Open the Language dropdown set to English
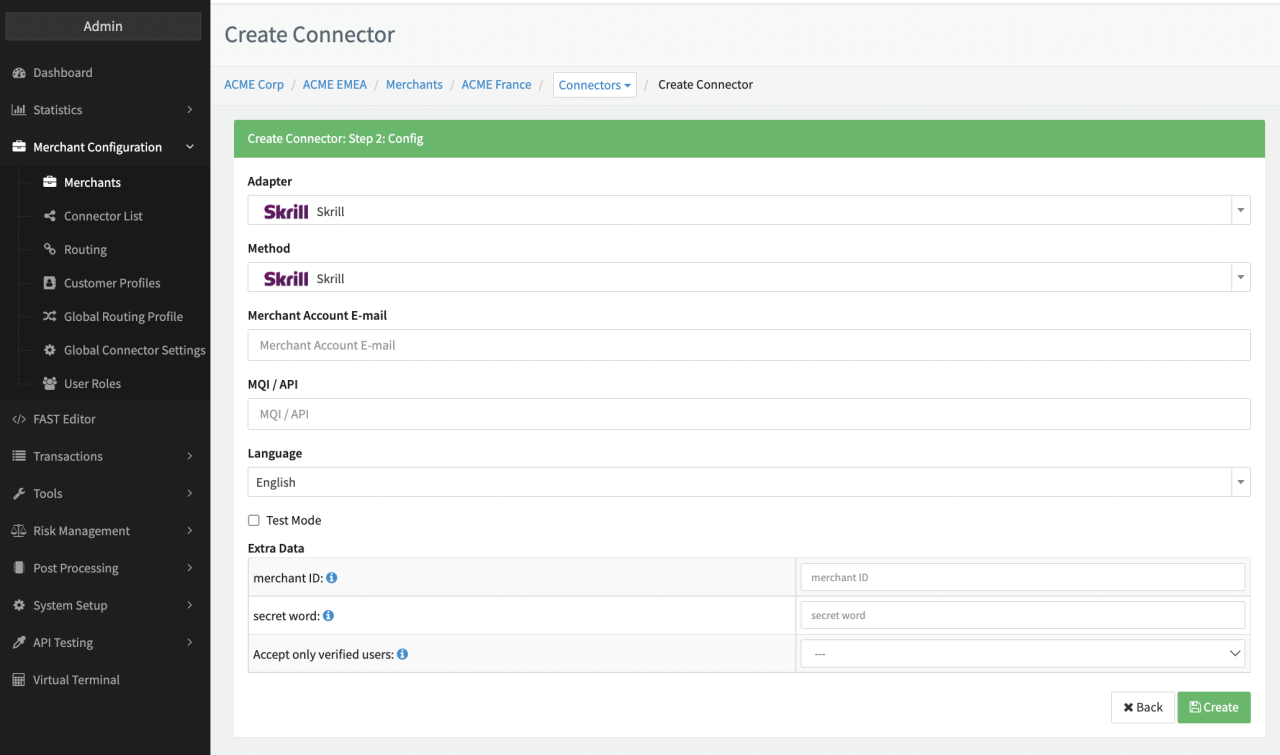This screenshot has height=755, width=1280. [x=748, y=482]
